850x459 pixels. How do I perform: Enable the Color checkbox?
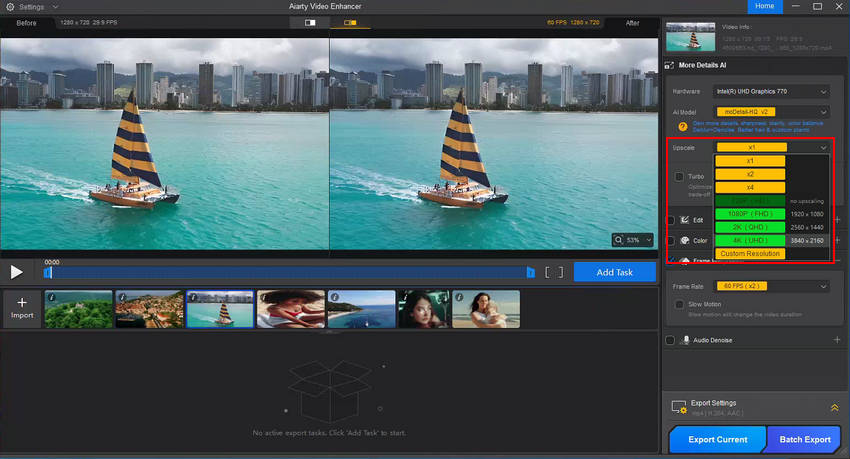click(x=671, y=241)
